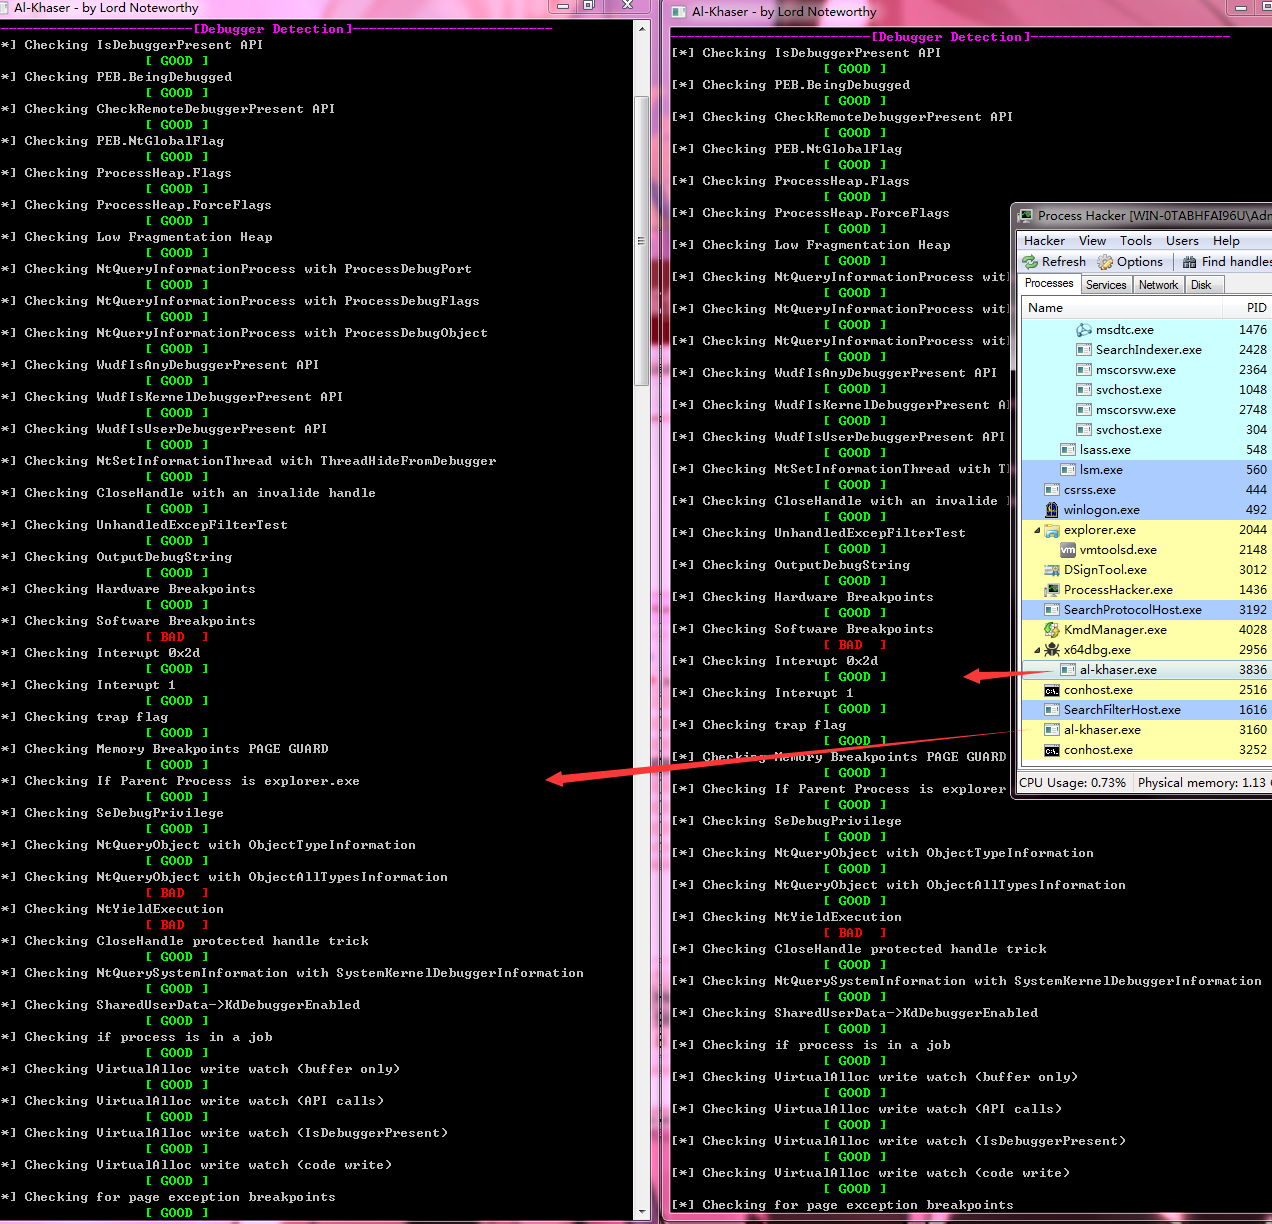Switch to the Processes tab
This screenshot has width=1272, height=1224.
coord(1049,284)
